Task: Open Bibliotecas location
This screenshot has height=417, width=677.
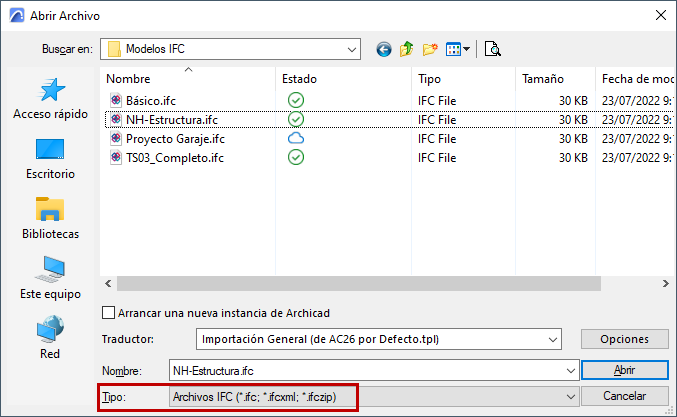Action: click(51, 218)
